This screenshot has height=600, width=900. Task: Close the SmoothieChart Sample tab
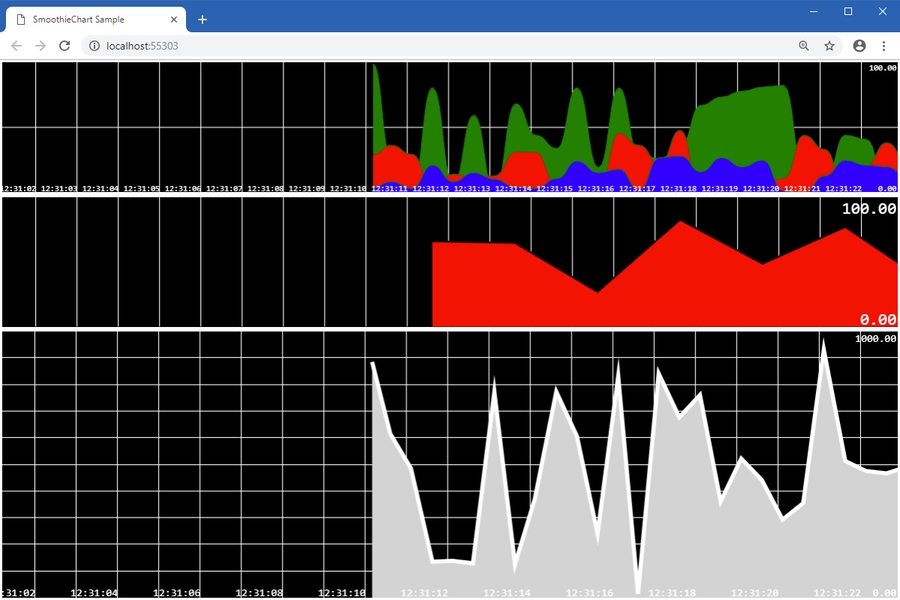coord(174,19)
